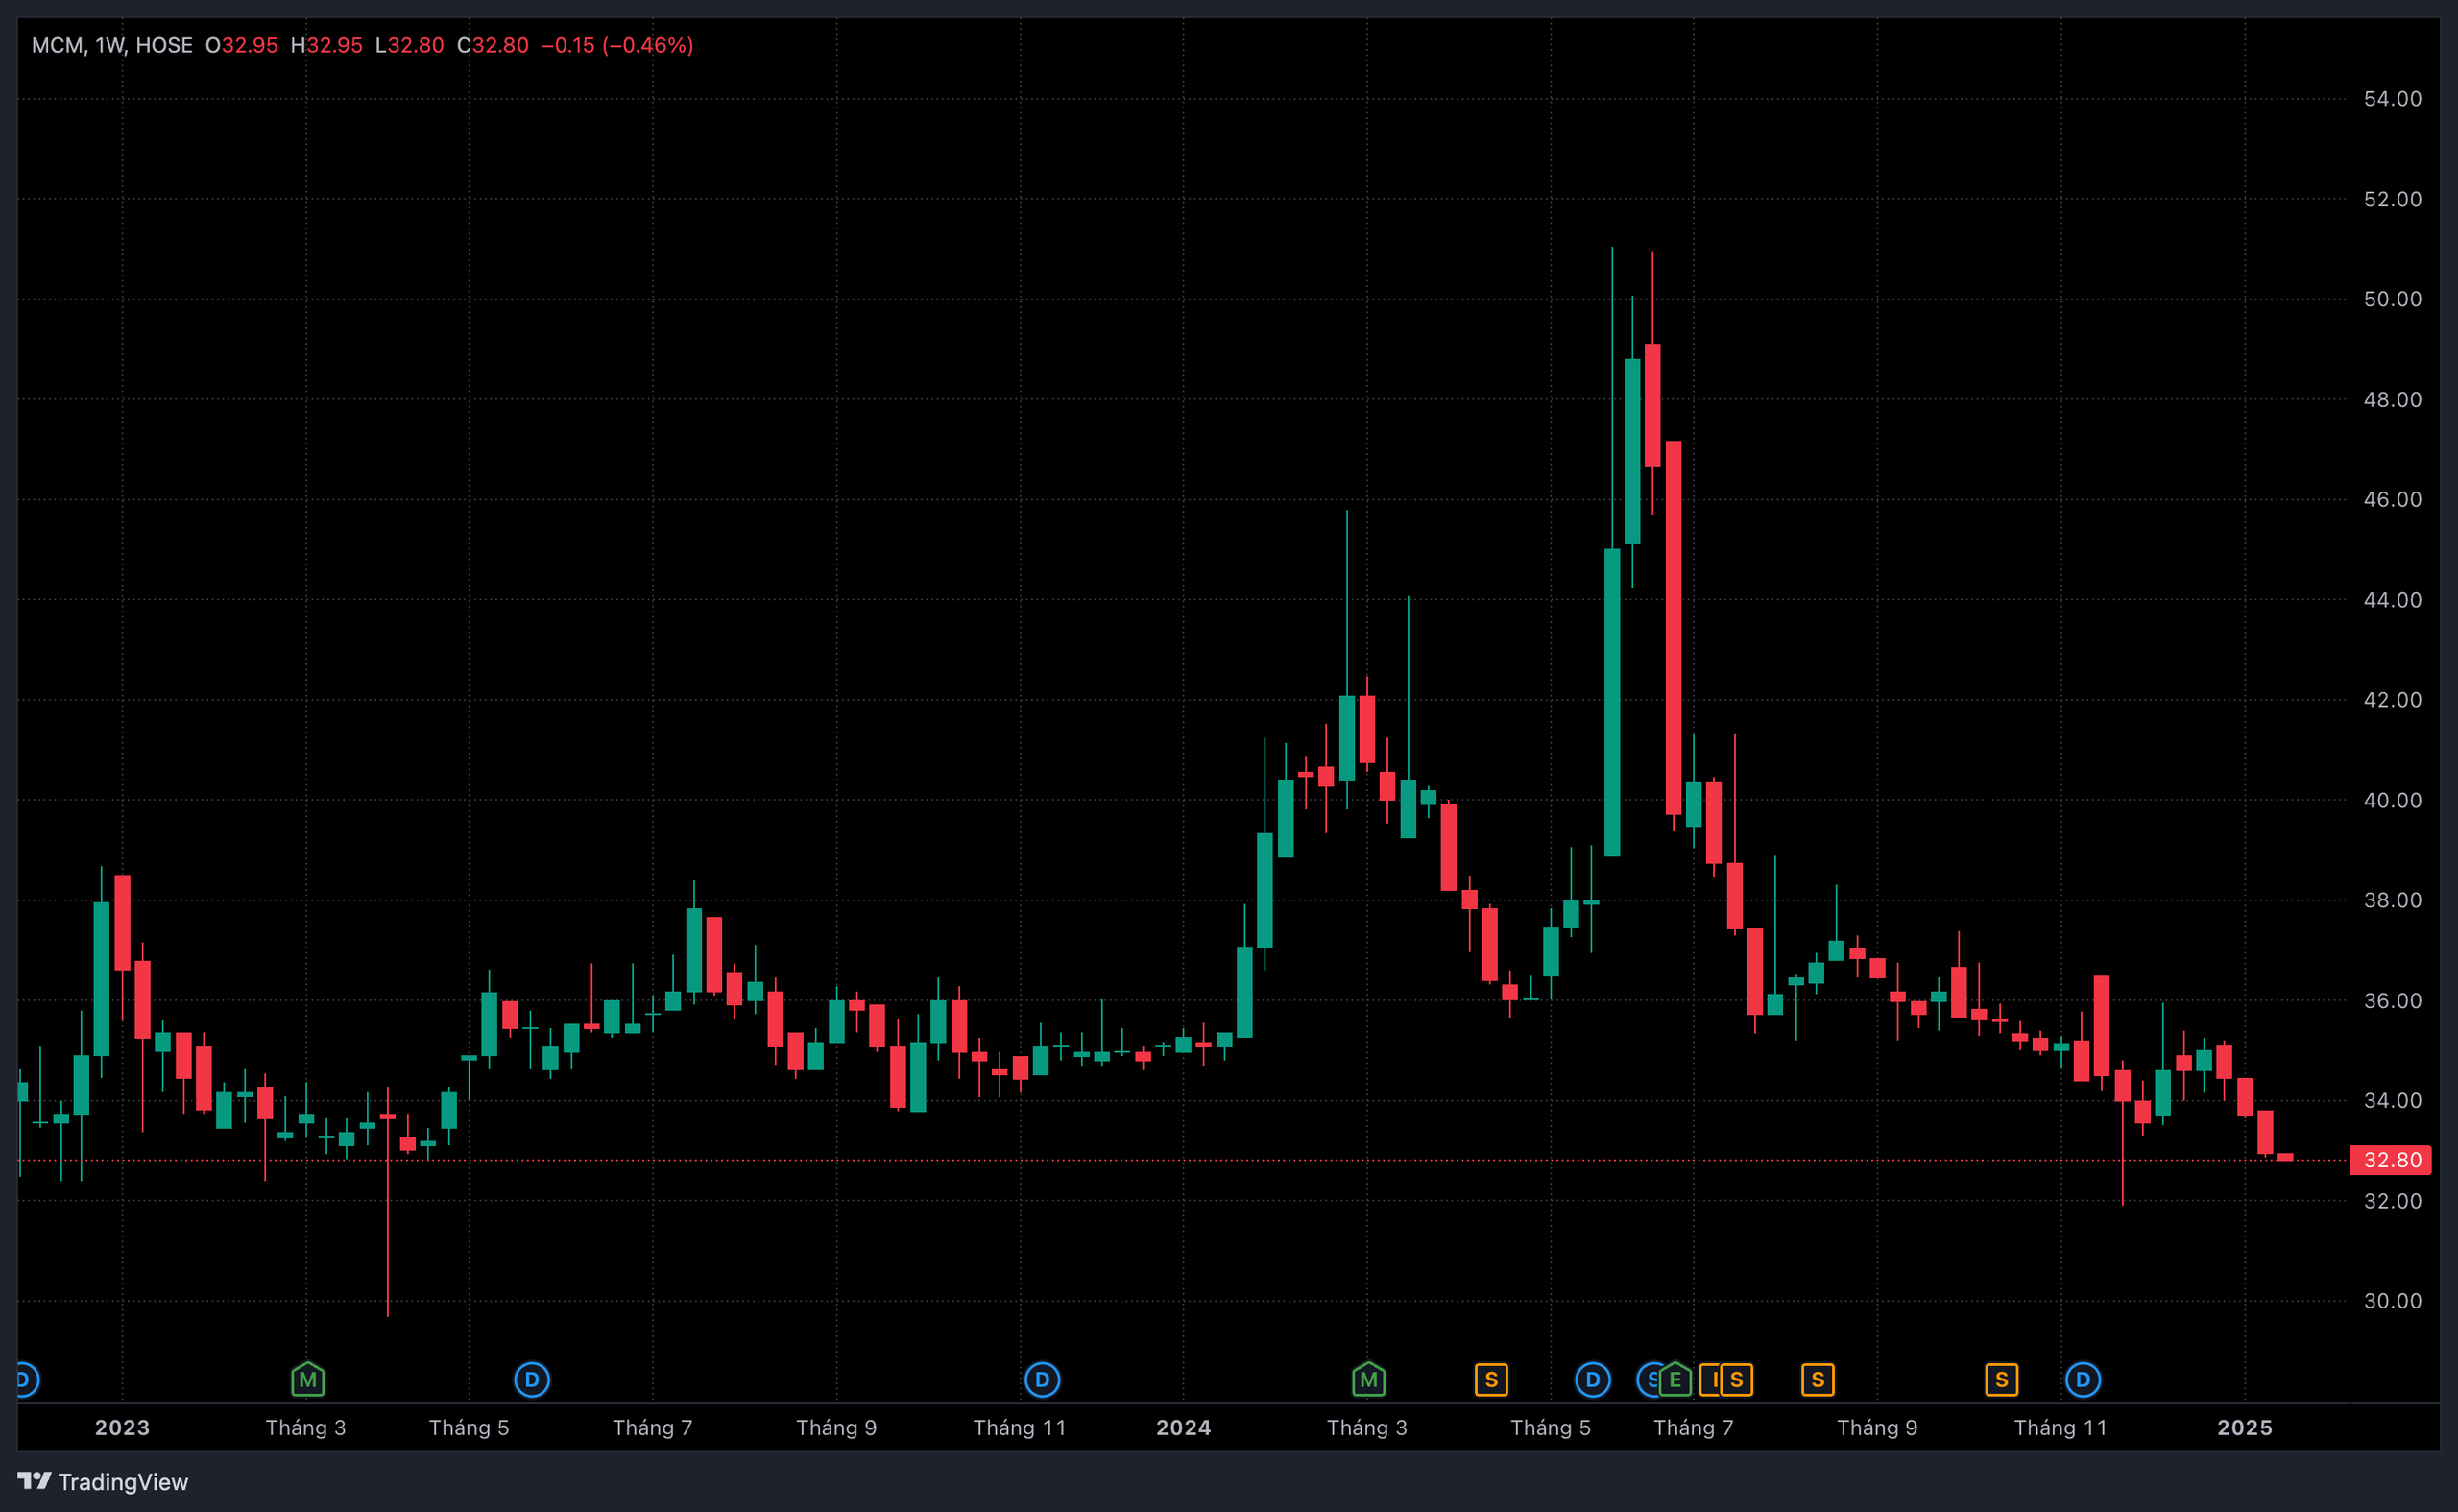
Task: Click the TradingView logo
Action: 103,1481
